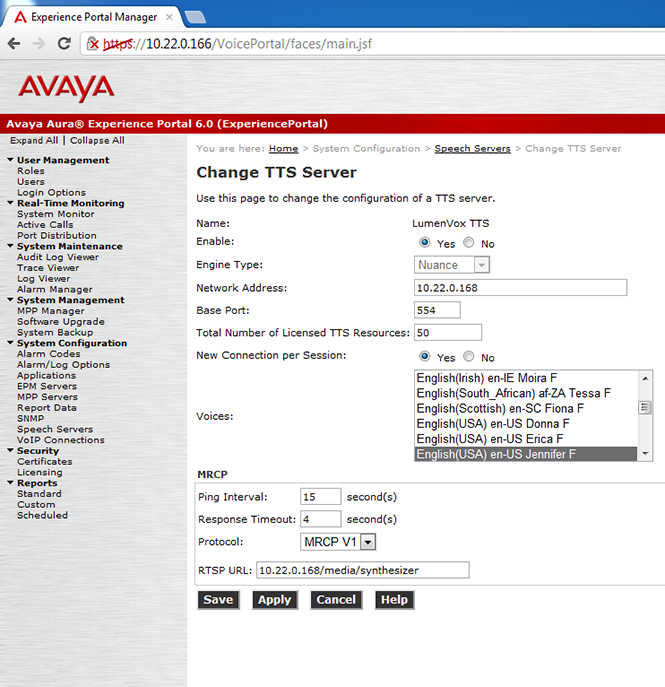This screenshot has width=665, height=687.
Task: Click the Cancel button
Action: pos(336,599)
